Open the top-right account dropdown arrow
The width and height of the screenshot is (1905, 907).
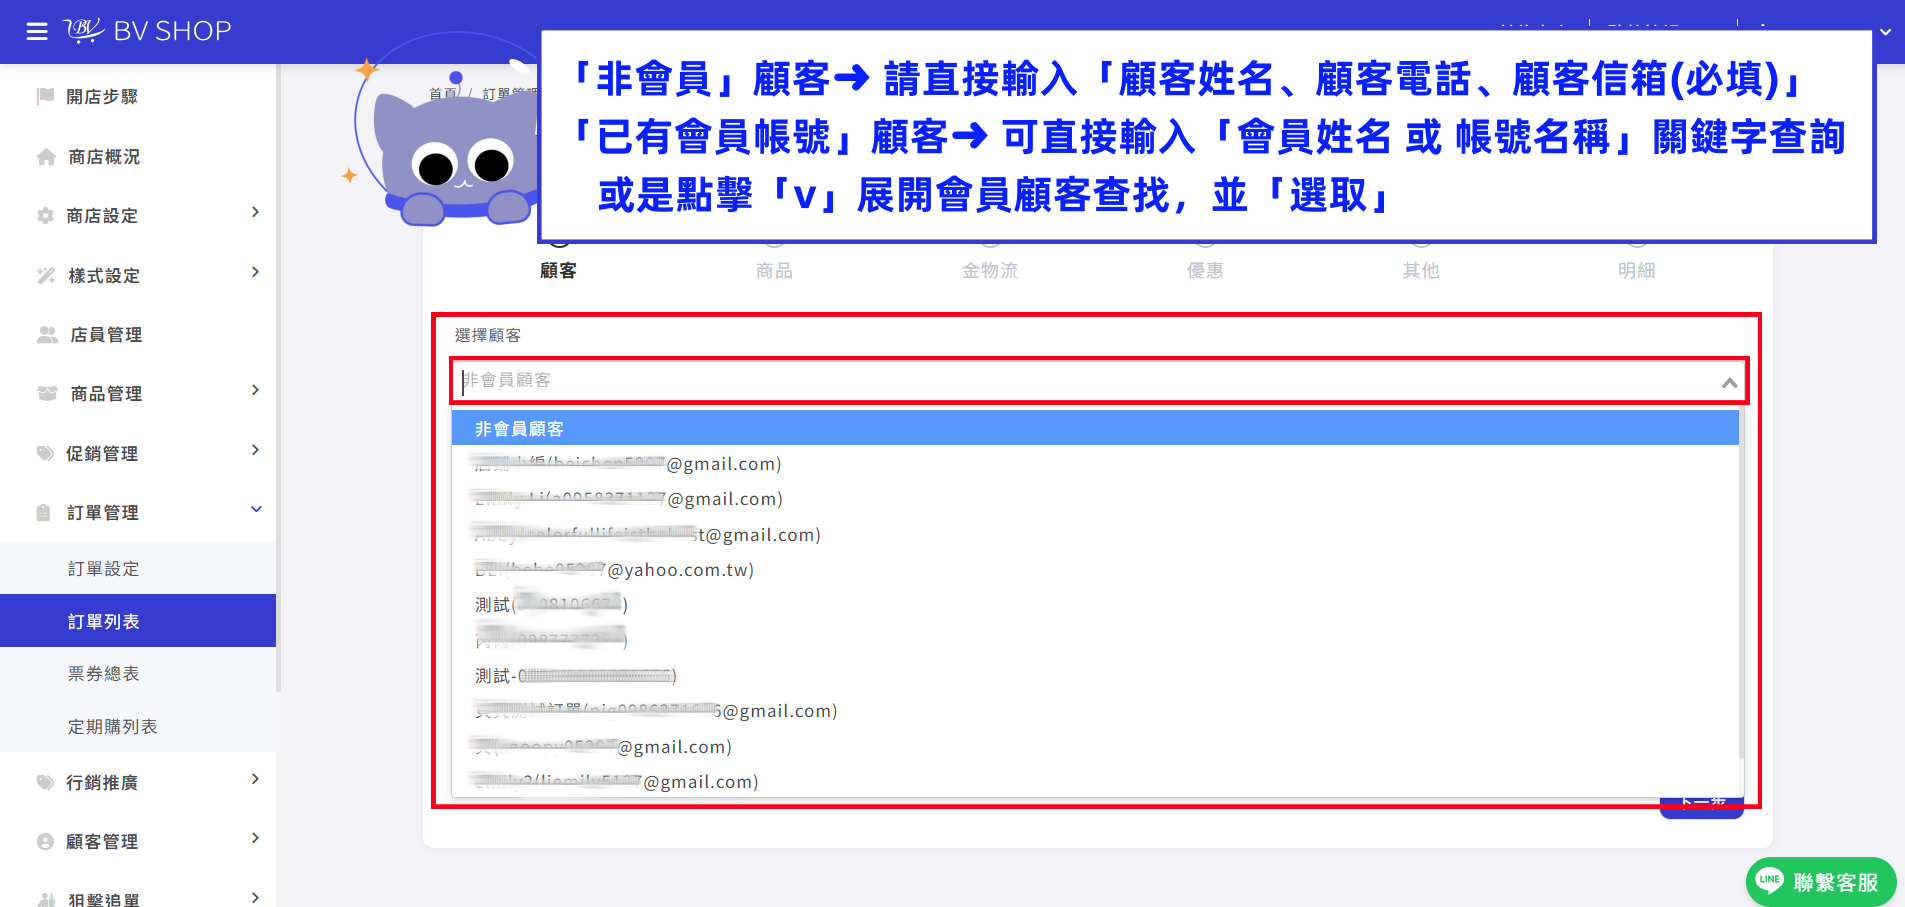coord(1885,32)
